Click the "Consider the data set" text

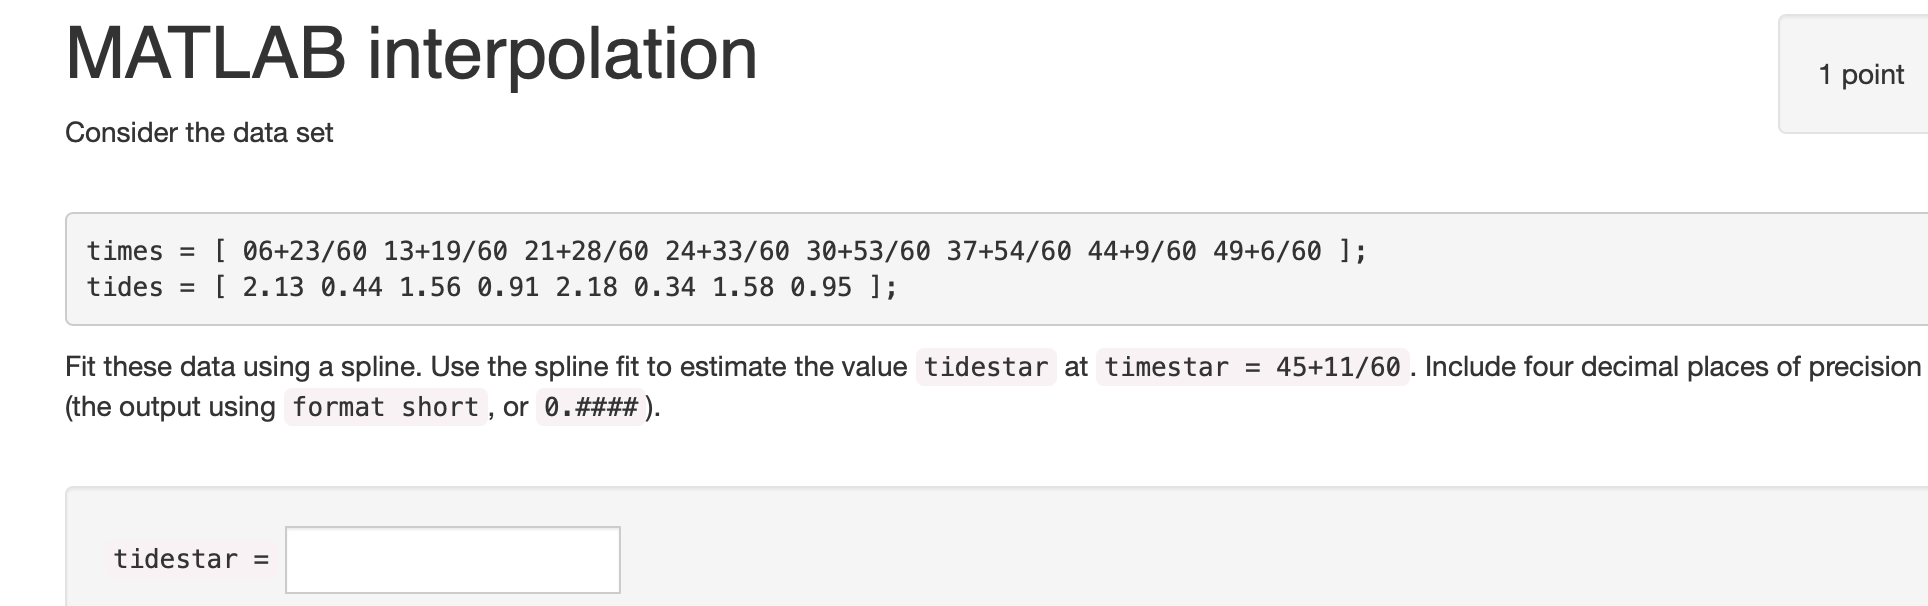[x=198, y=132]
